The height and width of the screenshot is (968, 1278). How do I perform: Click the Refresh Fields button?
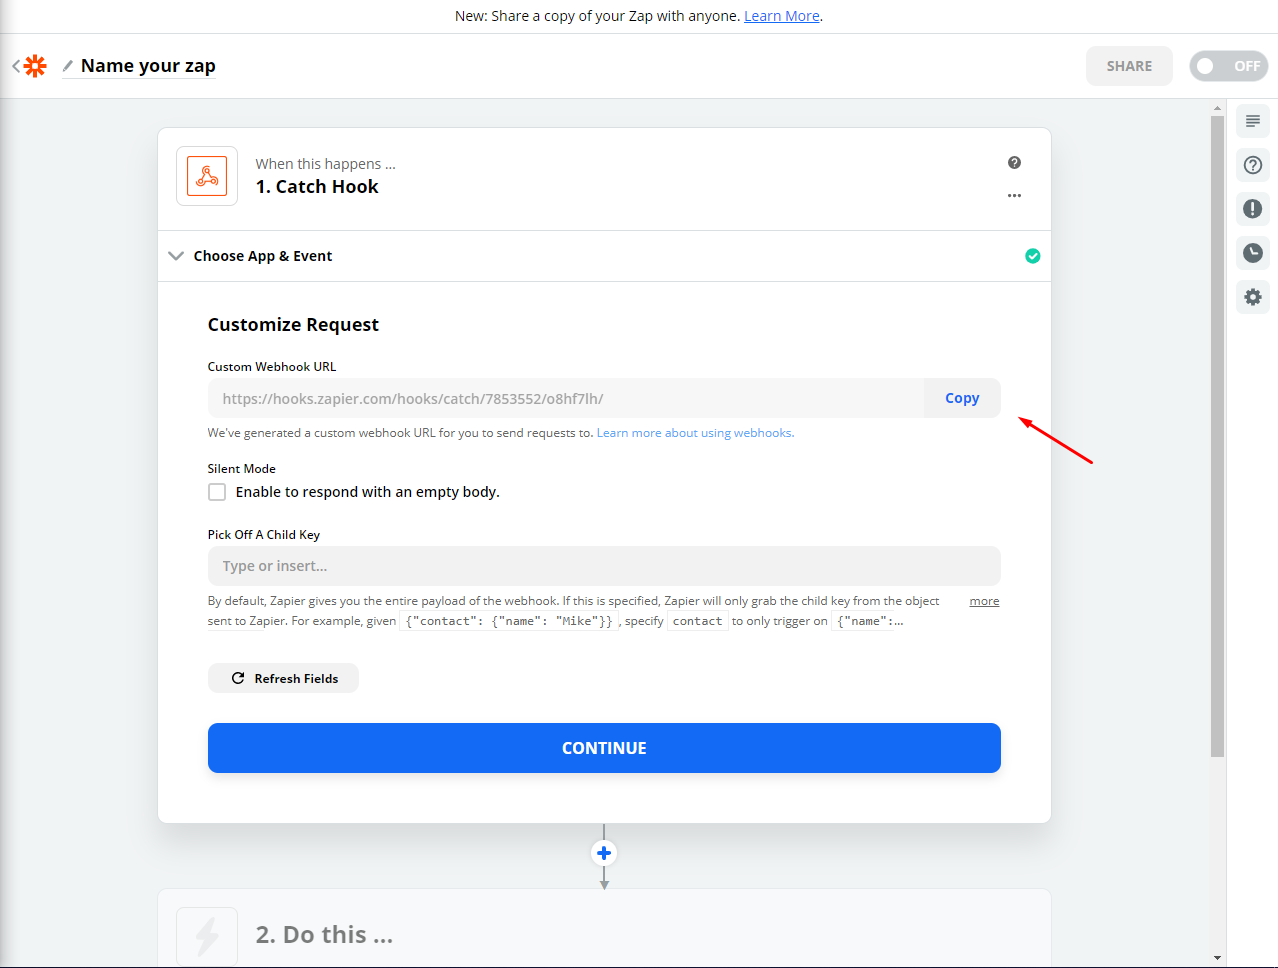click(x=283, y=678)
